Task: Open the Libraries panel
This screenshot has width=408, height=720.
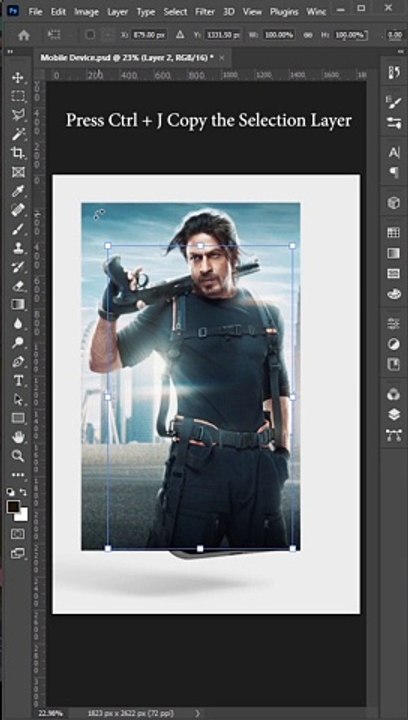Action: (393, 365)
